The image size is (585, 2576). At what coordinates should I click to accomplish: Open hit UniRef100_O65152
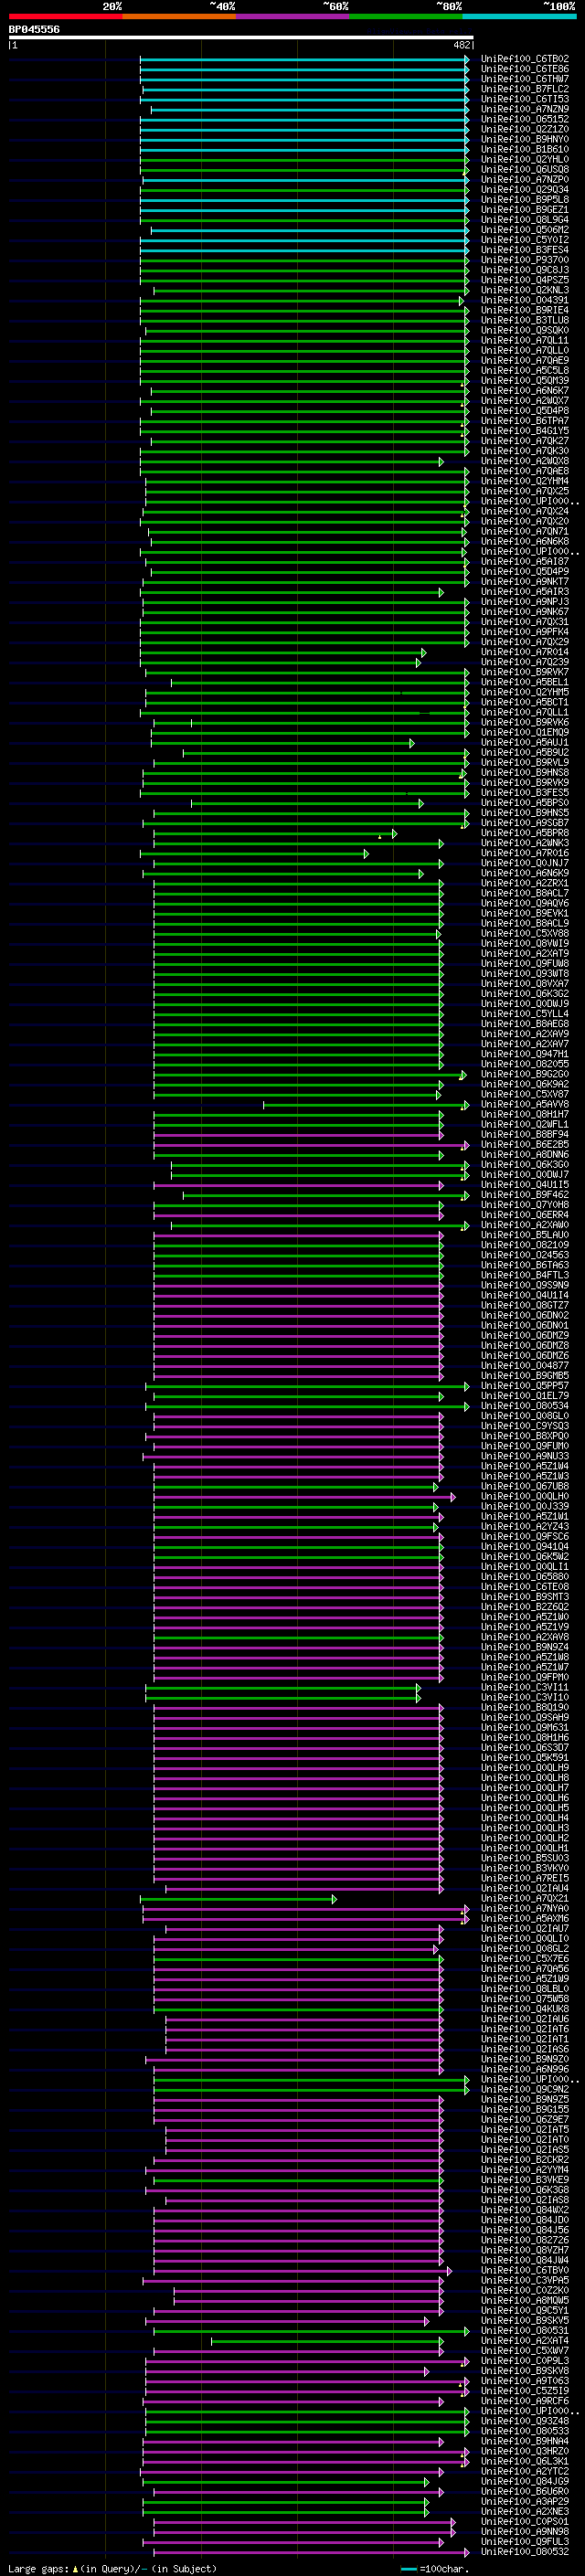(525, 119)
